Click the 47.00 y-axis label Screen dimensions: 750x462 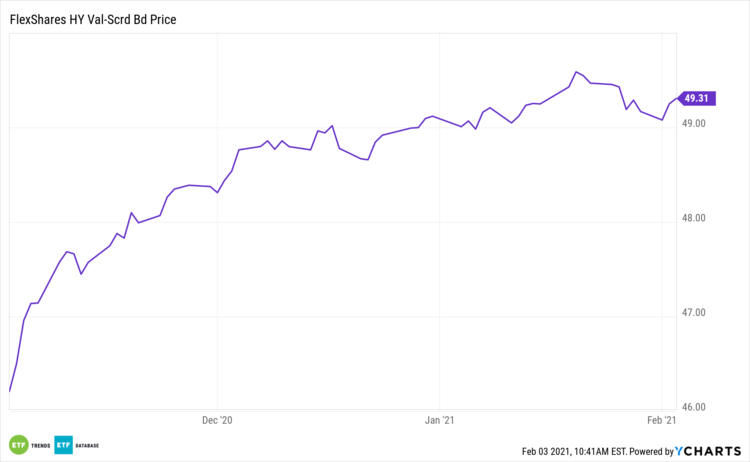click(692, 313)
